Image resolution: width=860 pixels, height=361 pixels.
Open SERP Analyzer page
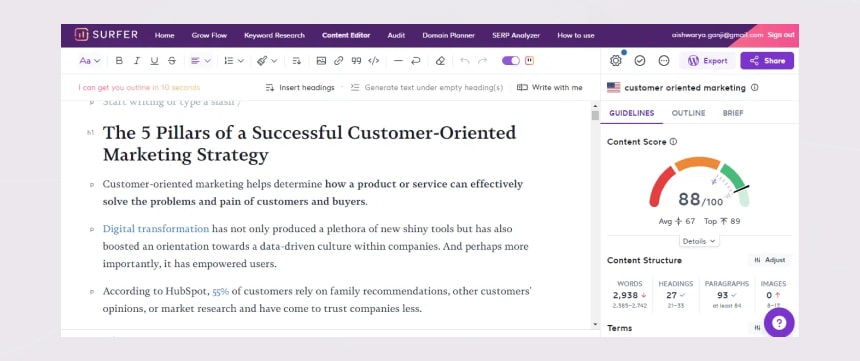516,35
